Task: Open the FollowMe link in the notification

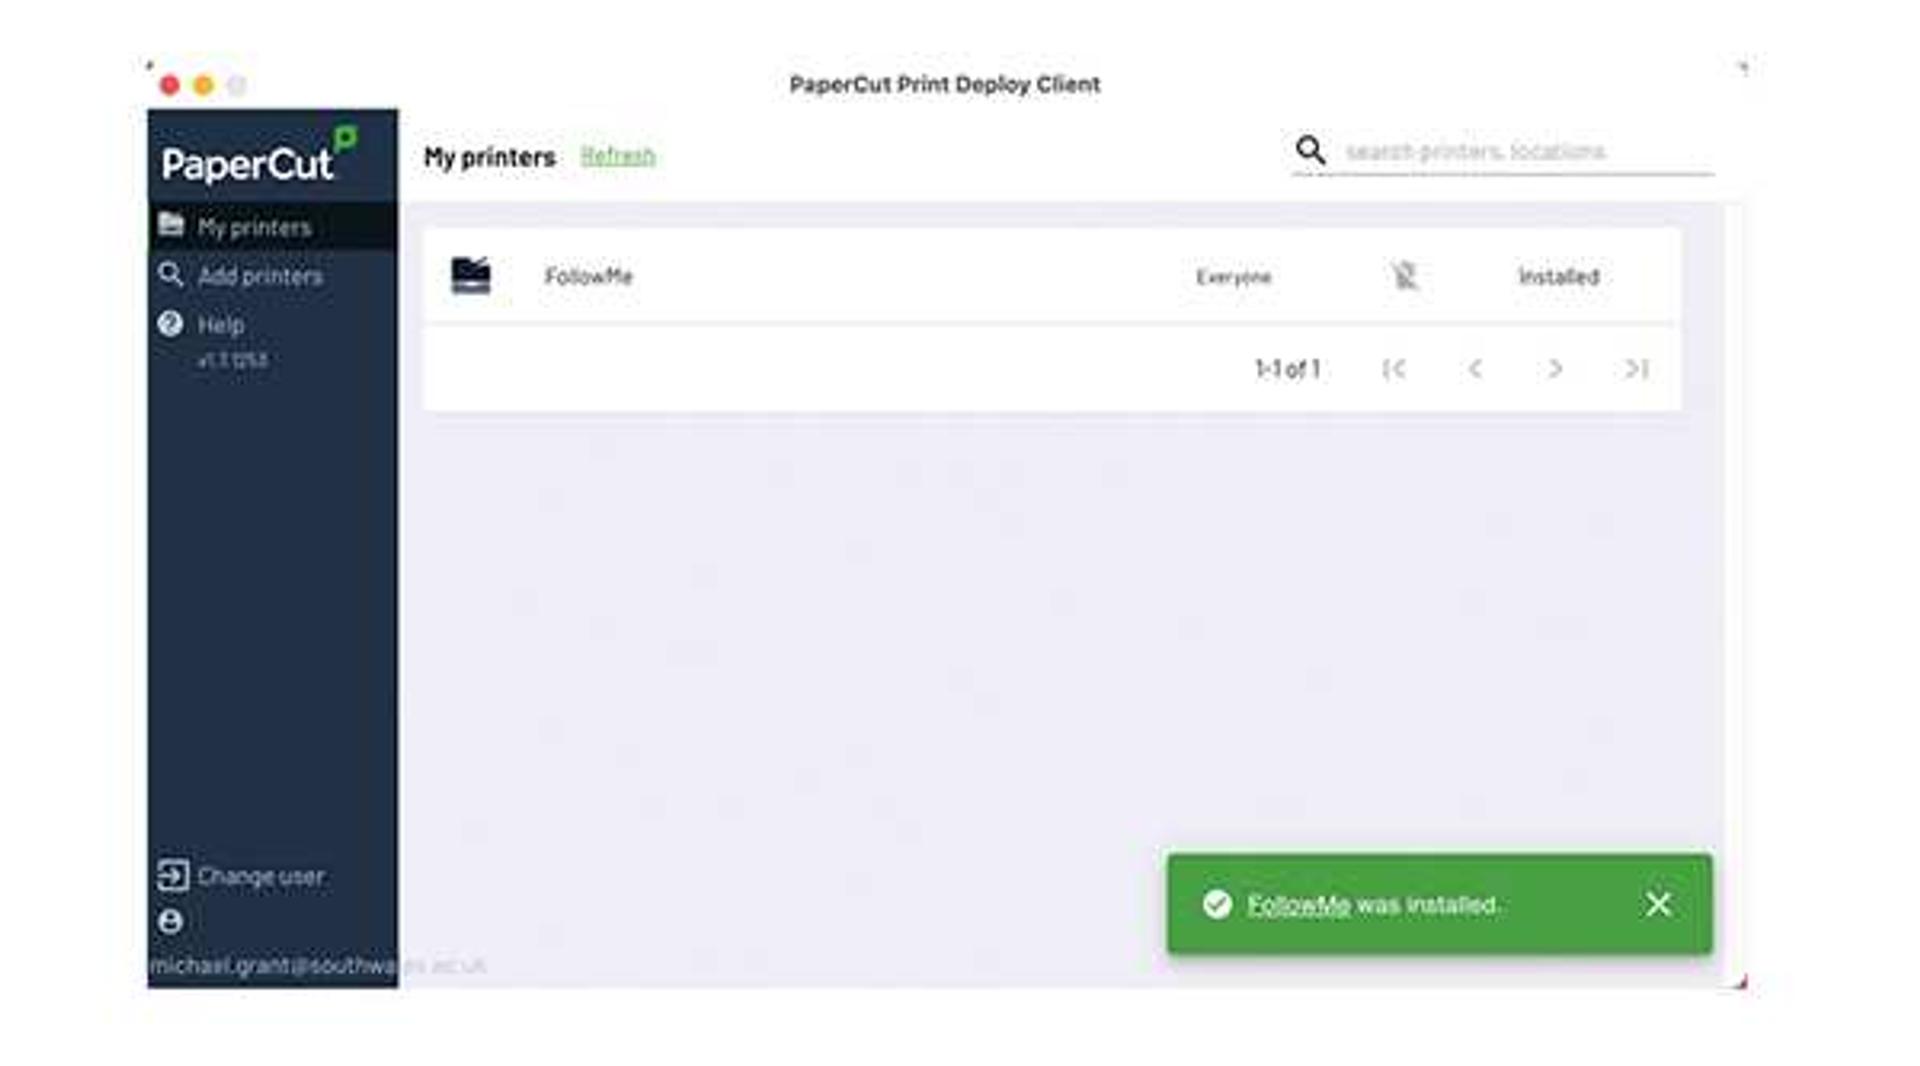Action: (x=1298, y=905)
